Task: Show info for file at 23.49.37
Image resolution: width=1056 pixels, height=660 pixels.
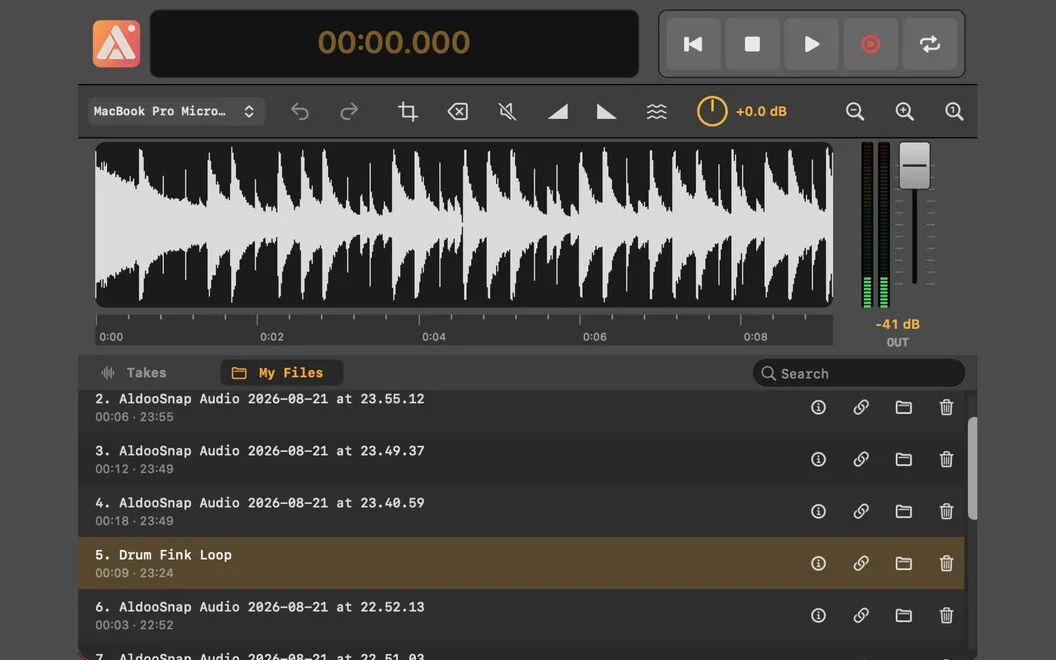Action: (x=818, y=459)
